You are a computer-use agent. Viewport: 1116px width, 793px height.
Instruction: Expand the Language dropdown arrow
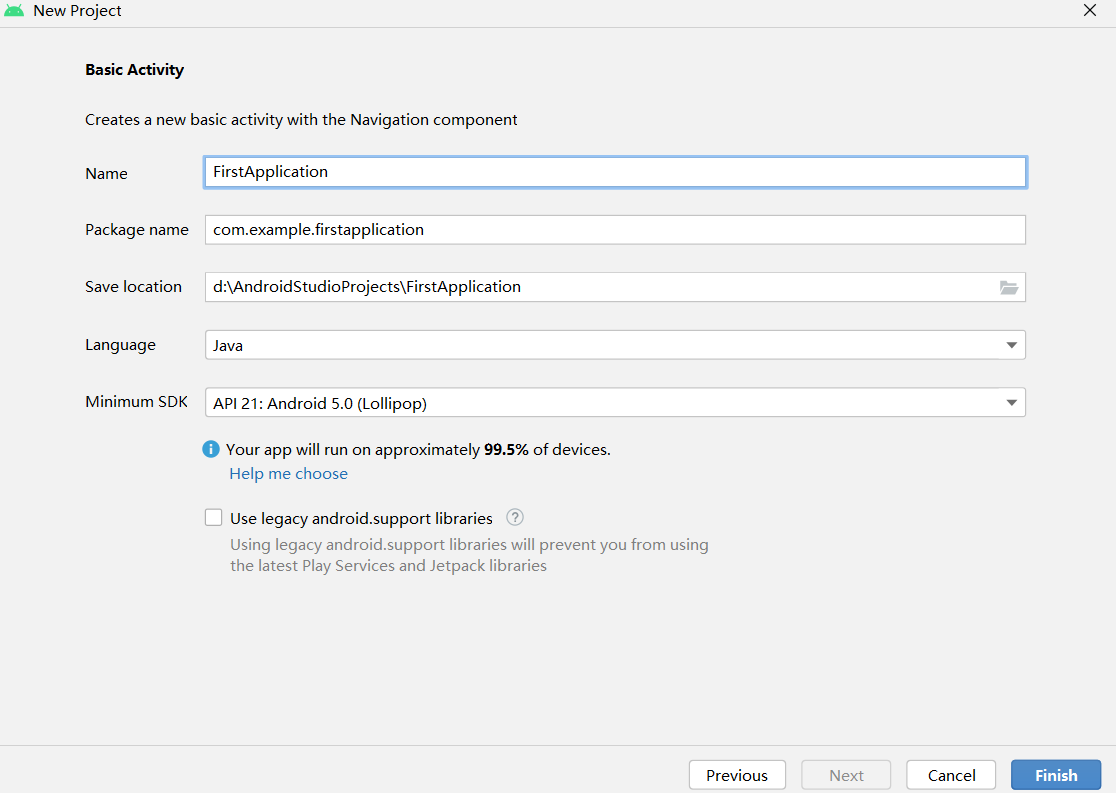click(1011, 346)
